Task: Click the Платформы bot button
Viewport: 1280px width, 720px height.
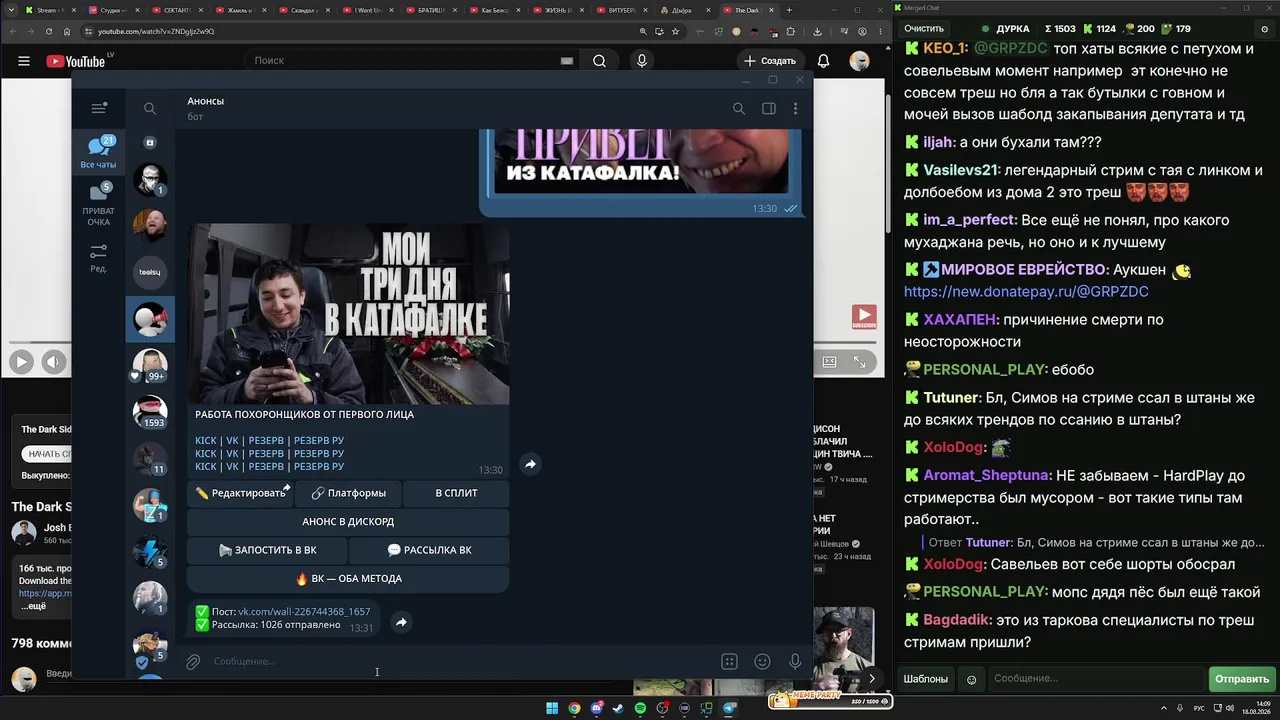Action: click(348, 493)
